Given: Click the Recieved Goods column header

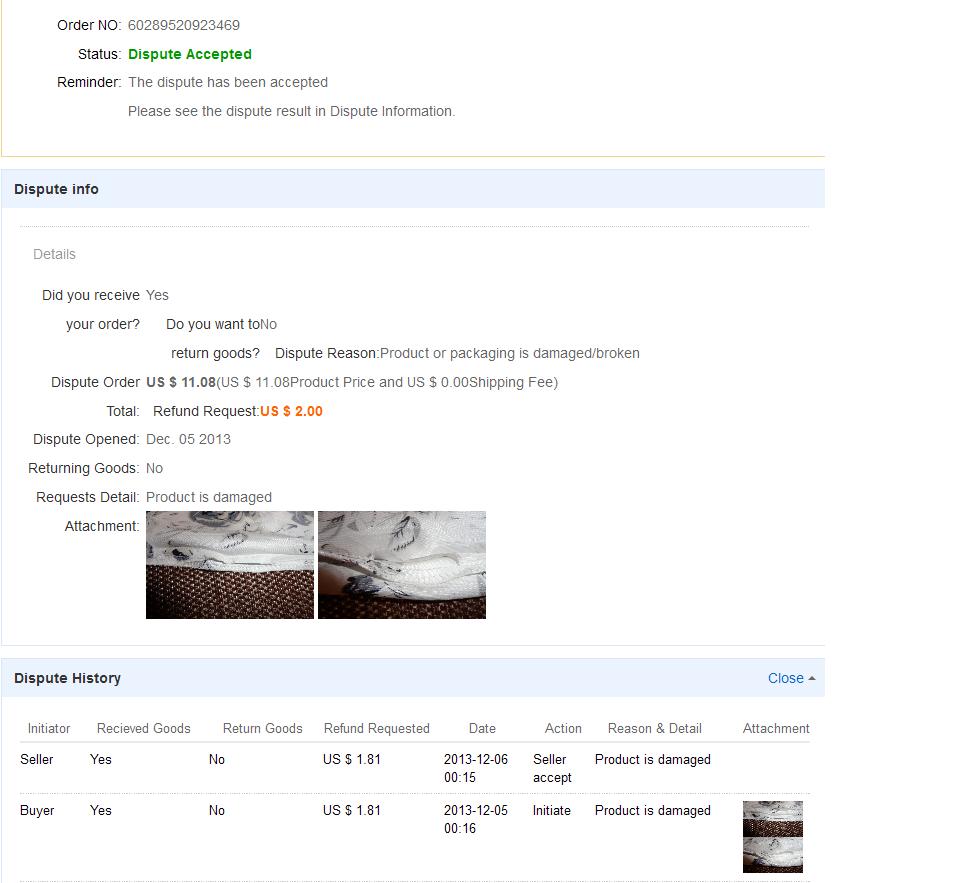Looking at the screenshot, I should coord(143,728).
